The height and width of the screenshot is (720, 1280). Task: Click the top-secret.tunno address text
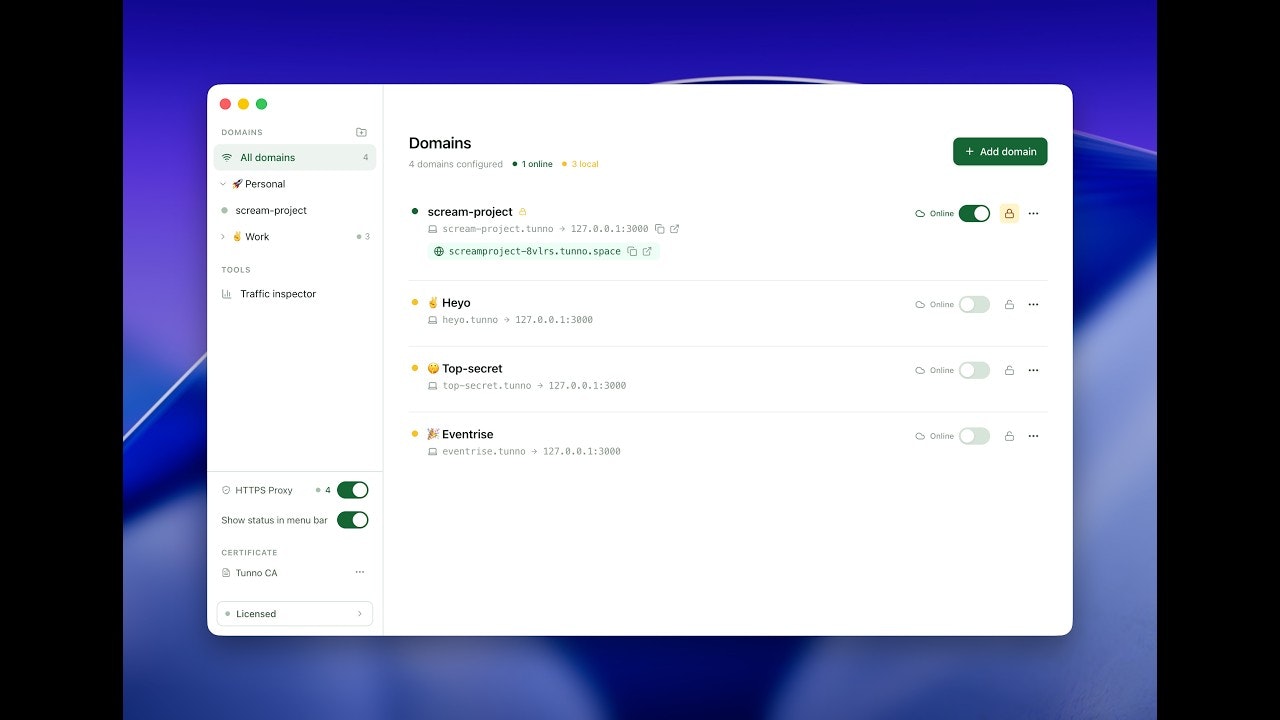[x=487, y=386]
